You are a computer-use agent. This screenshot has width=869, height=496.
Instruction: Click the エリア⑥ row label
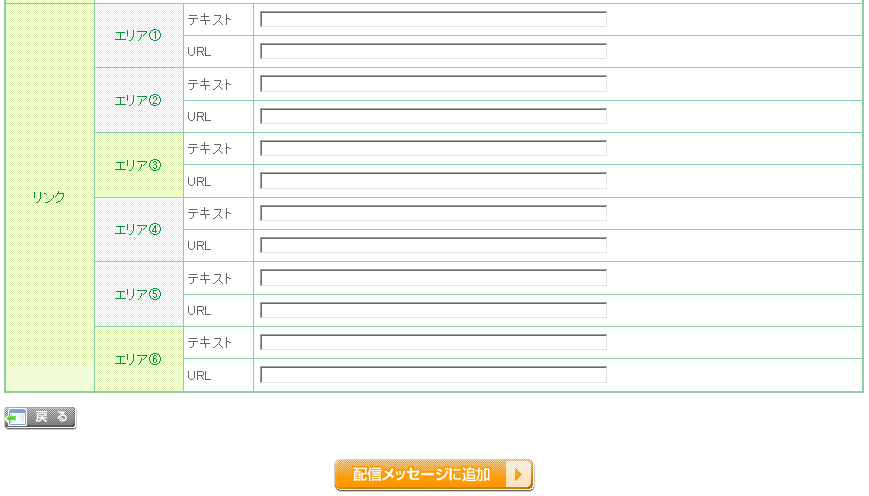(x=138, y=360)
